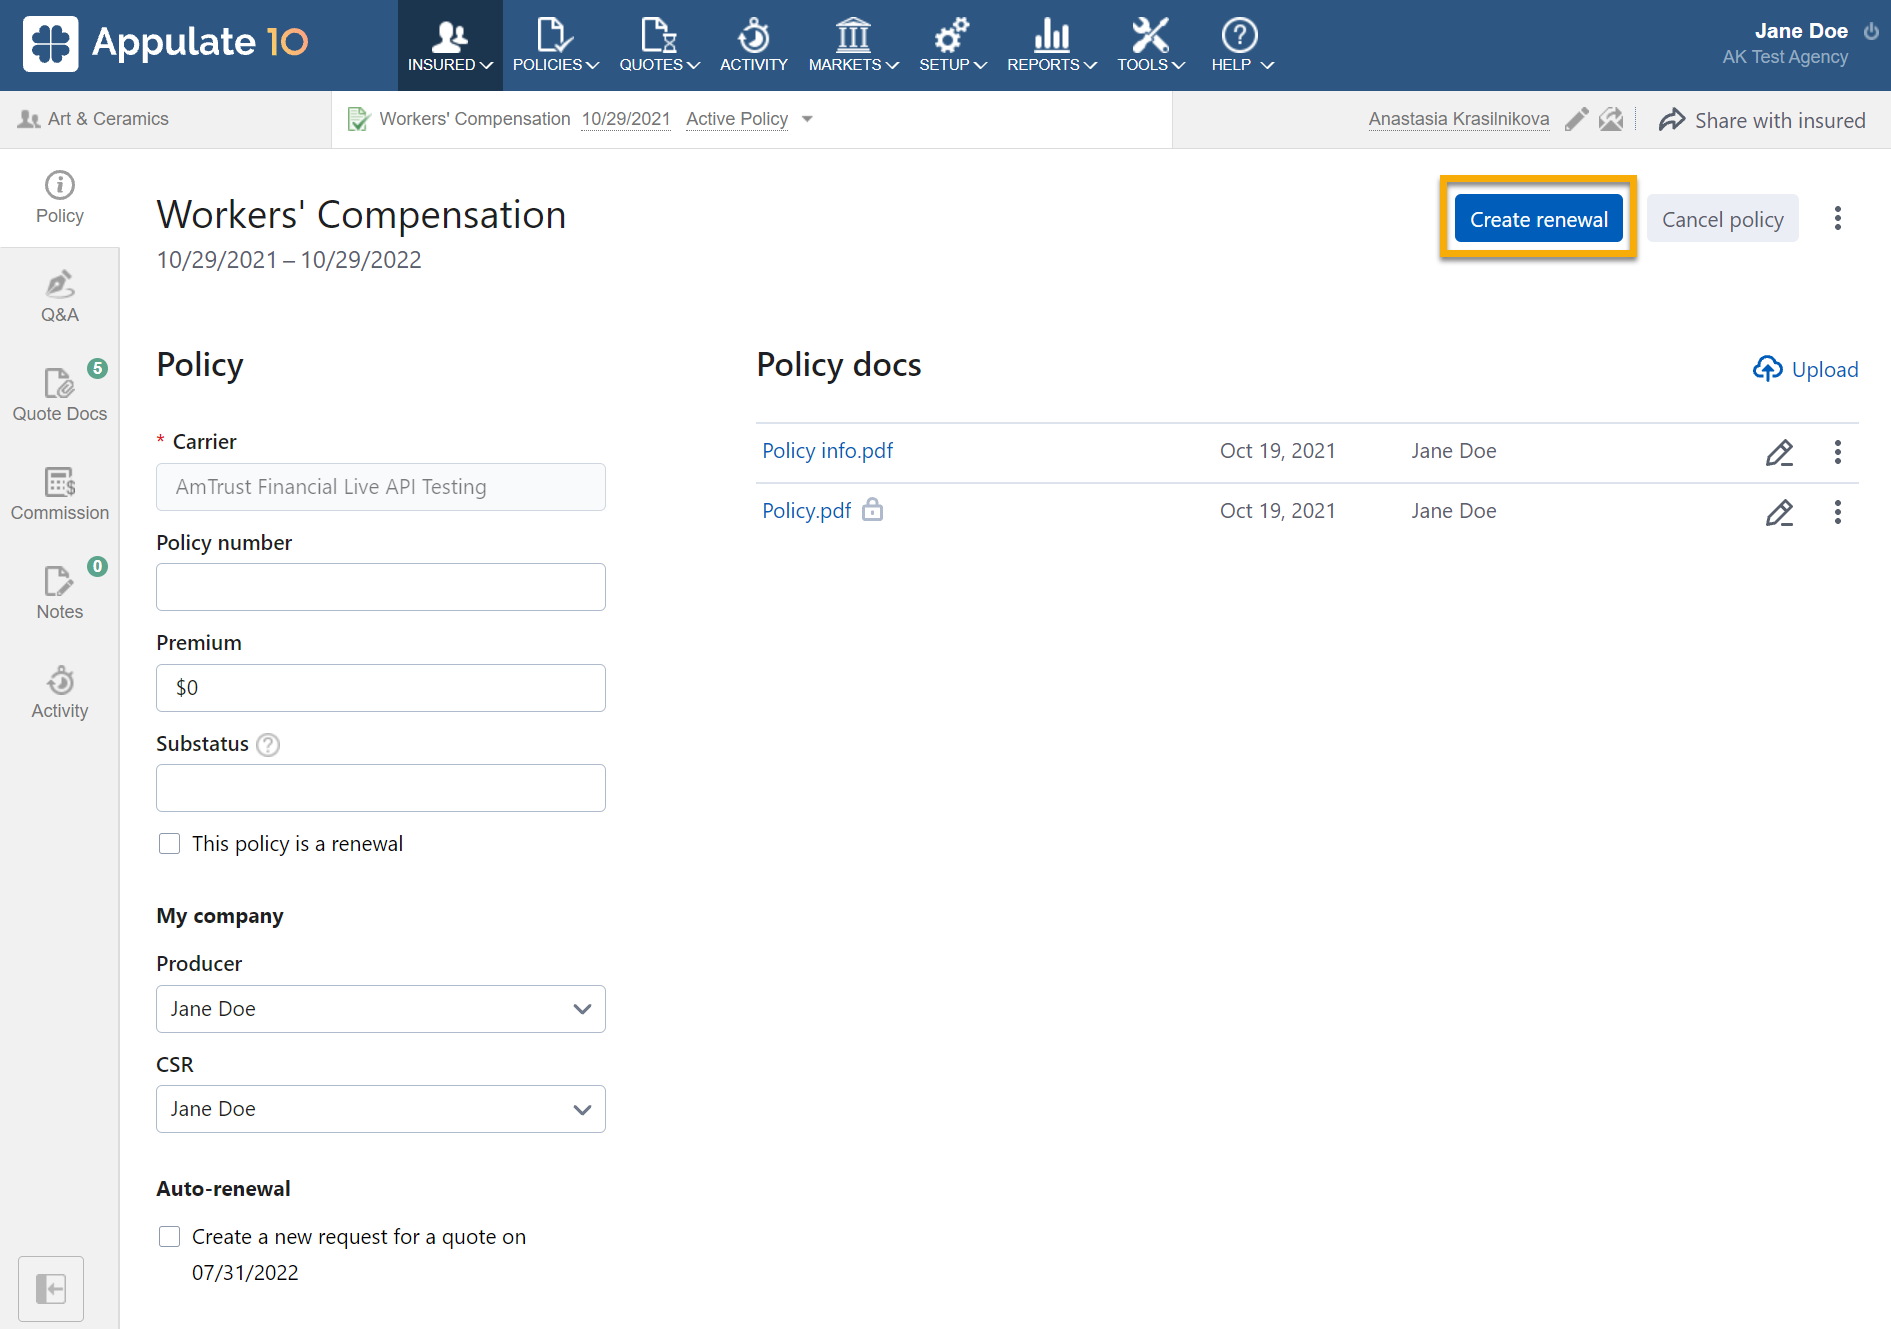Open three-dot menu for Policy.pdf row

(x=1837, y=512)
